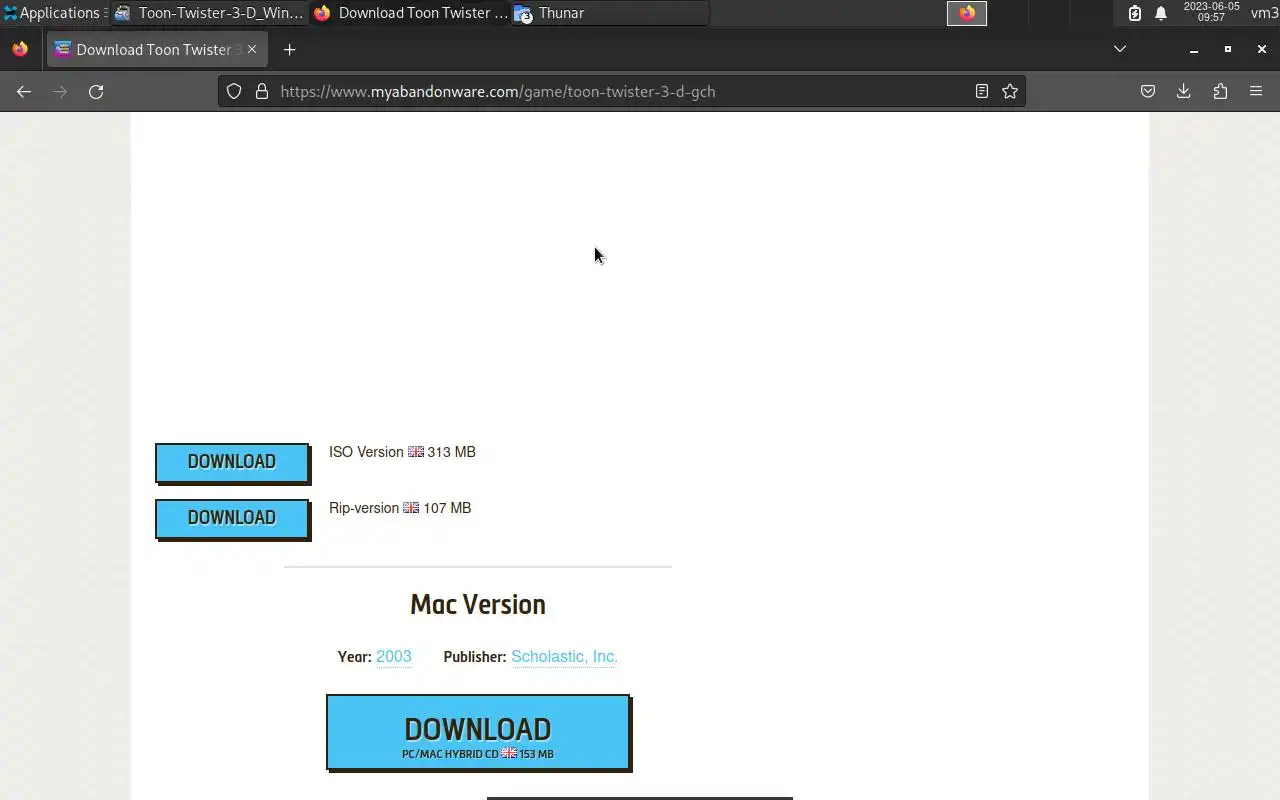Image resolution: width=1280 pixels, height=800 pixels.
Task: Click the URL address bar
Action: click(620, 91)
